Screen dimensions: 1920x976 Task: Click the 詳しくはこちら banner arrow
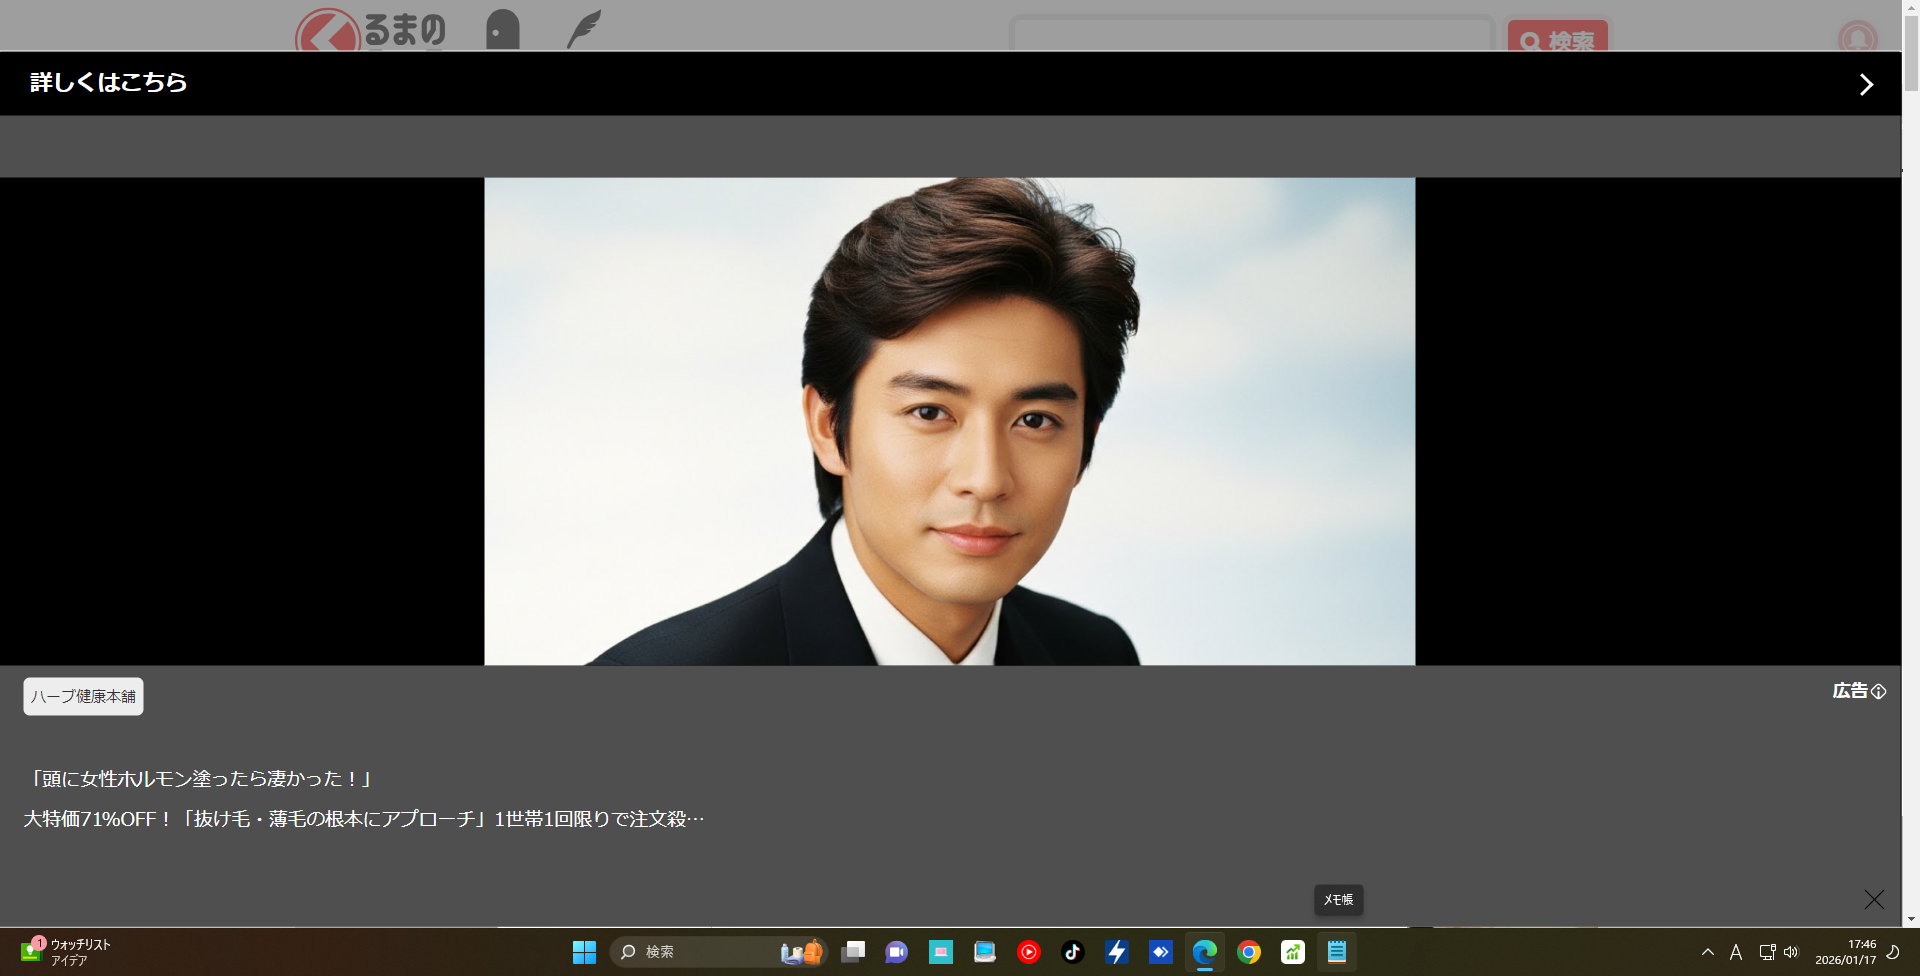(1865, 85)
